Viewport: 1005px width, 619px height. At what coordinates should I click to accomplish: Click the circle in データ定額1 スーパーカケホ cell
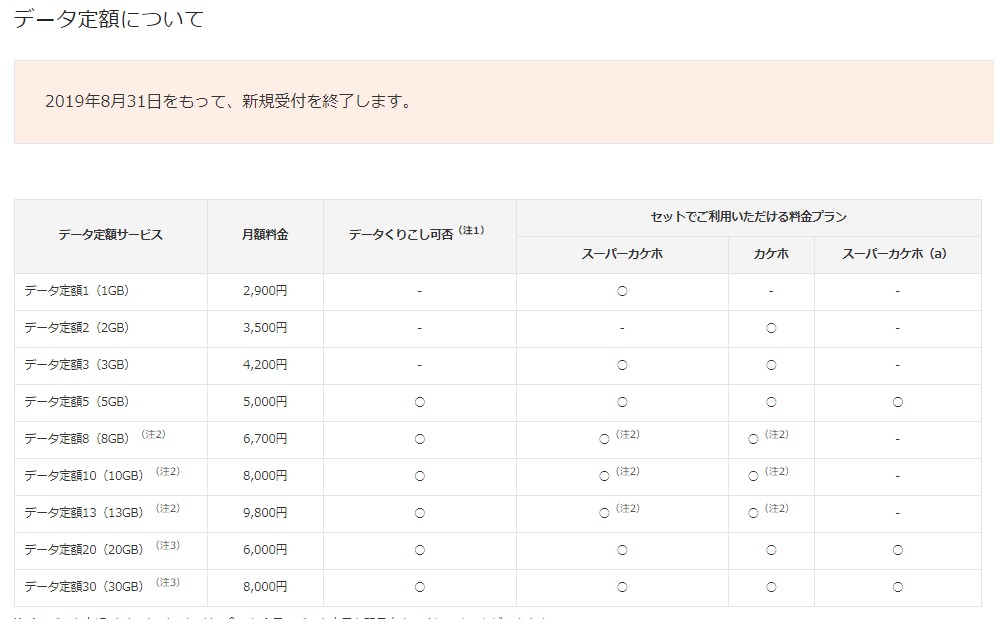coord(622,291)
